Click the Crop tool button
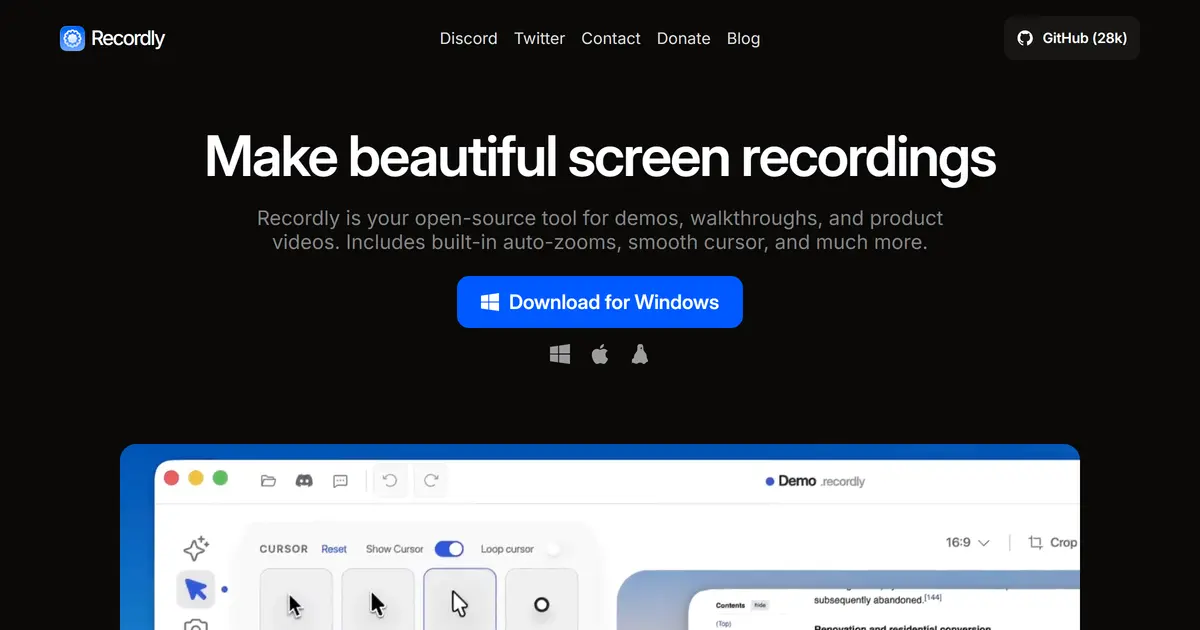1200x630 pixels. 1052,542
